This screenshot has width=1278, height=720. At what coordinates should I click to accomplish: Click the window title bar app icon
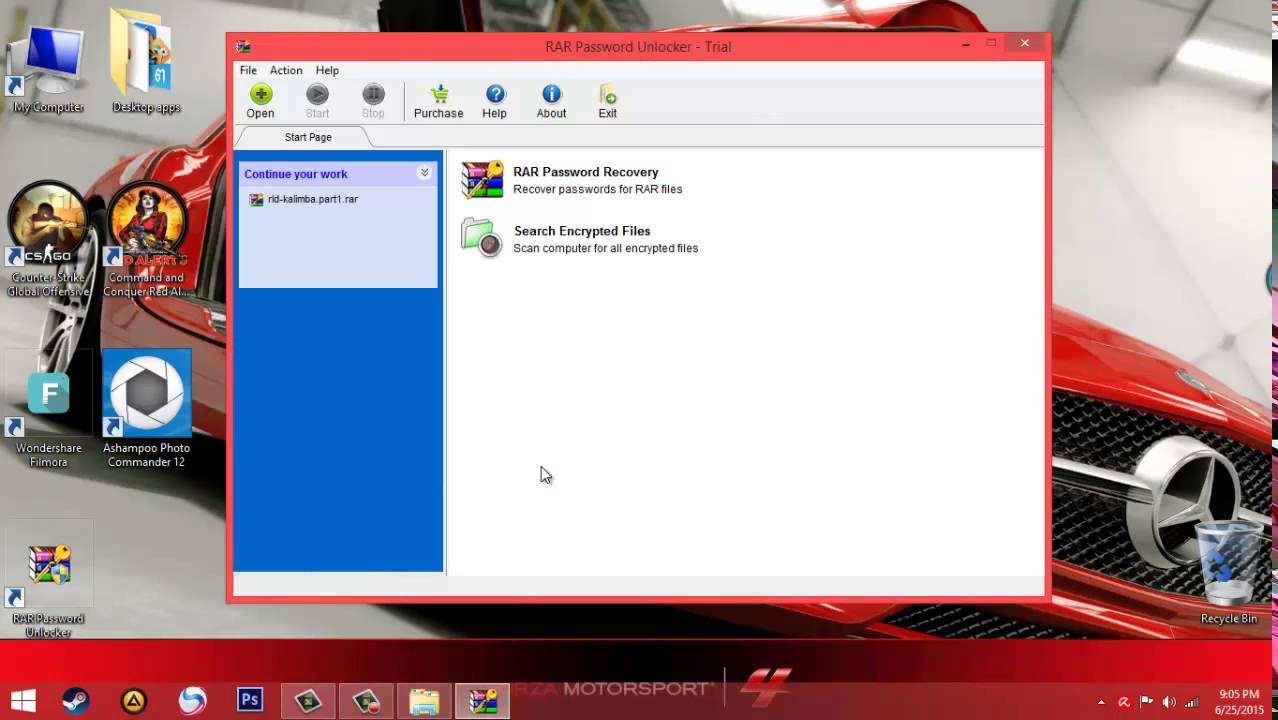click(x=243, y=46)
